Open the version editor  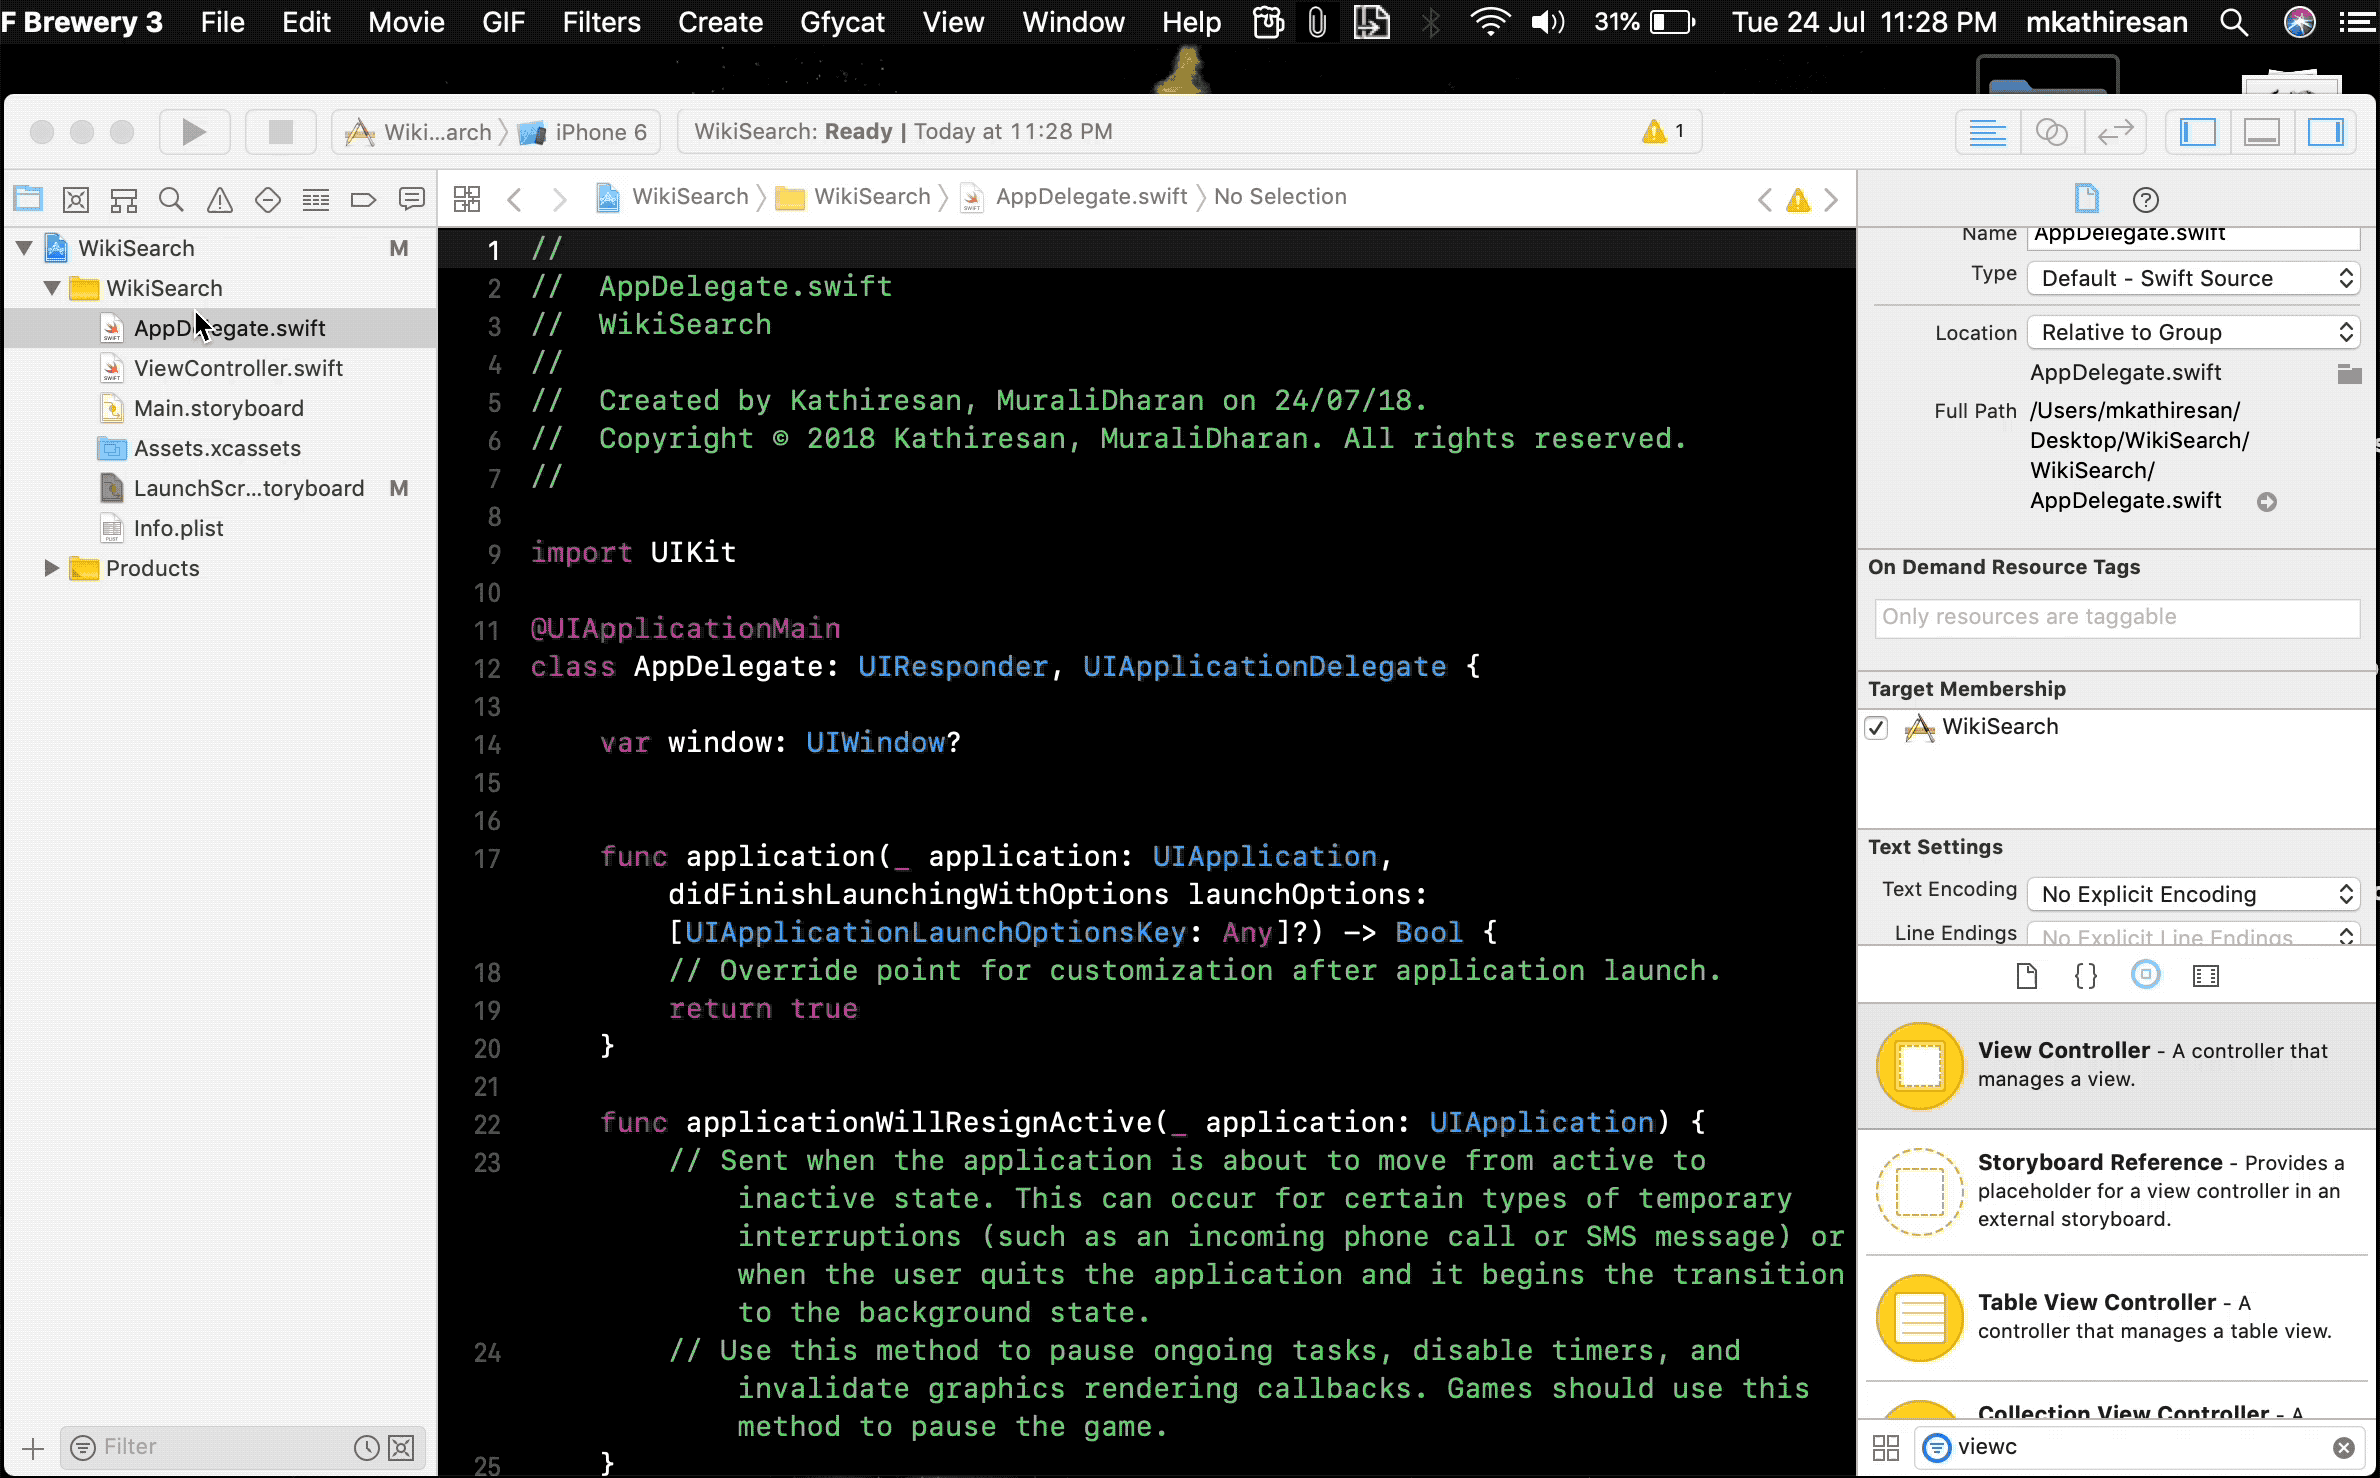point(2116,131)
